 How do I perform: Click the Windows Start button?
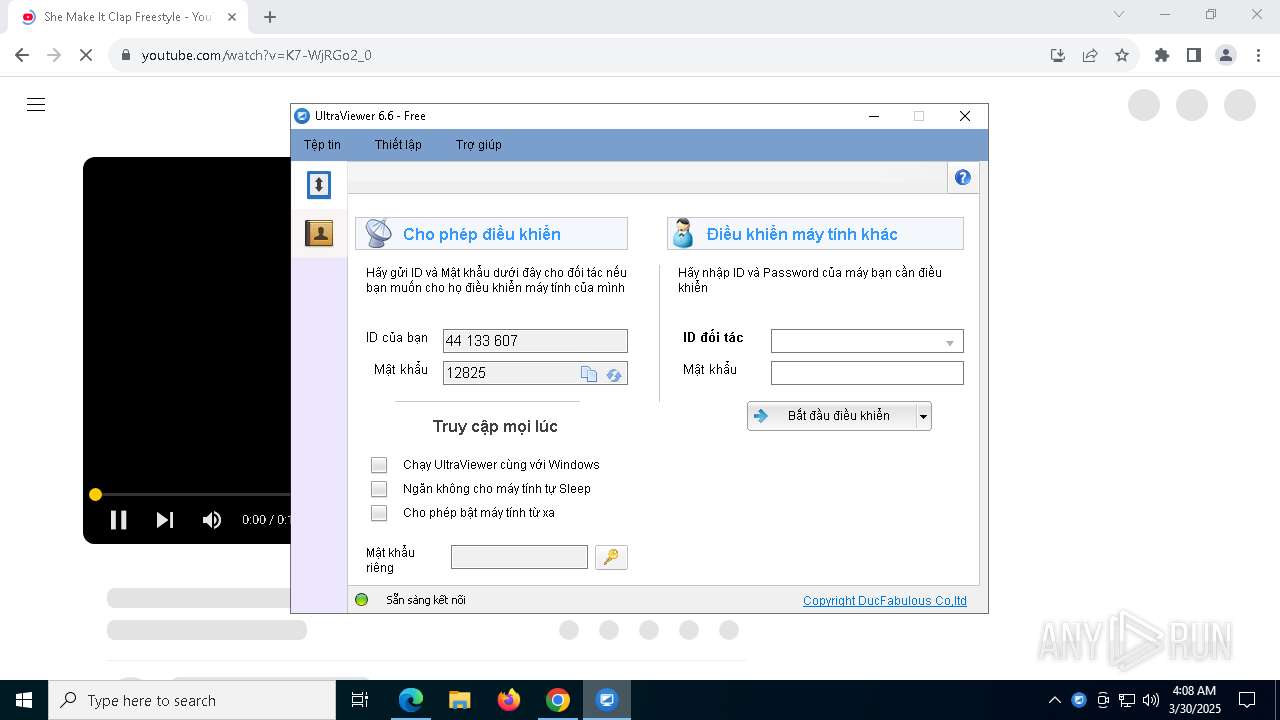point(24,700)
